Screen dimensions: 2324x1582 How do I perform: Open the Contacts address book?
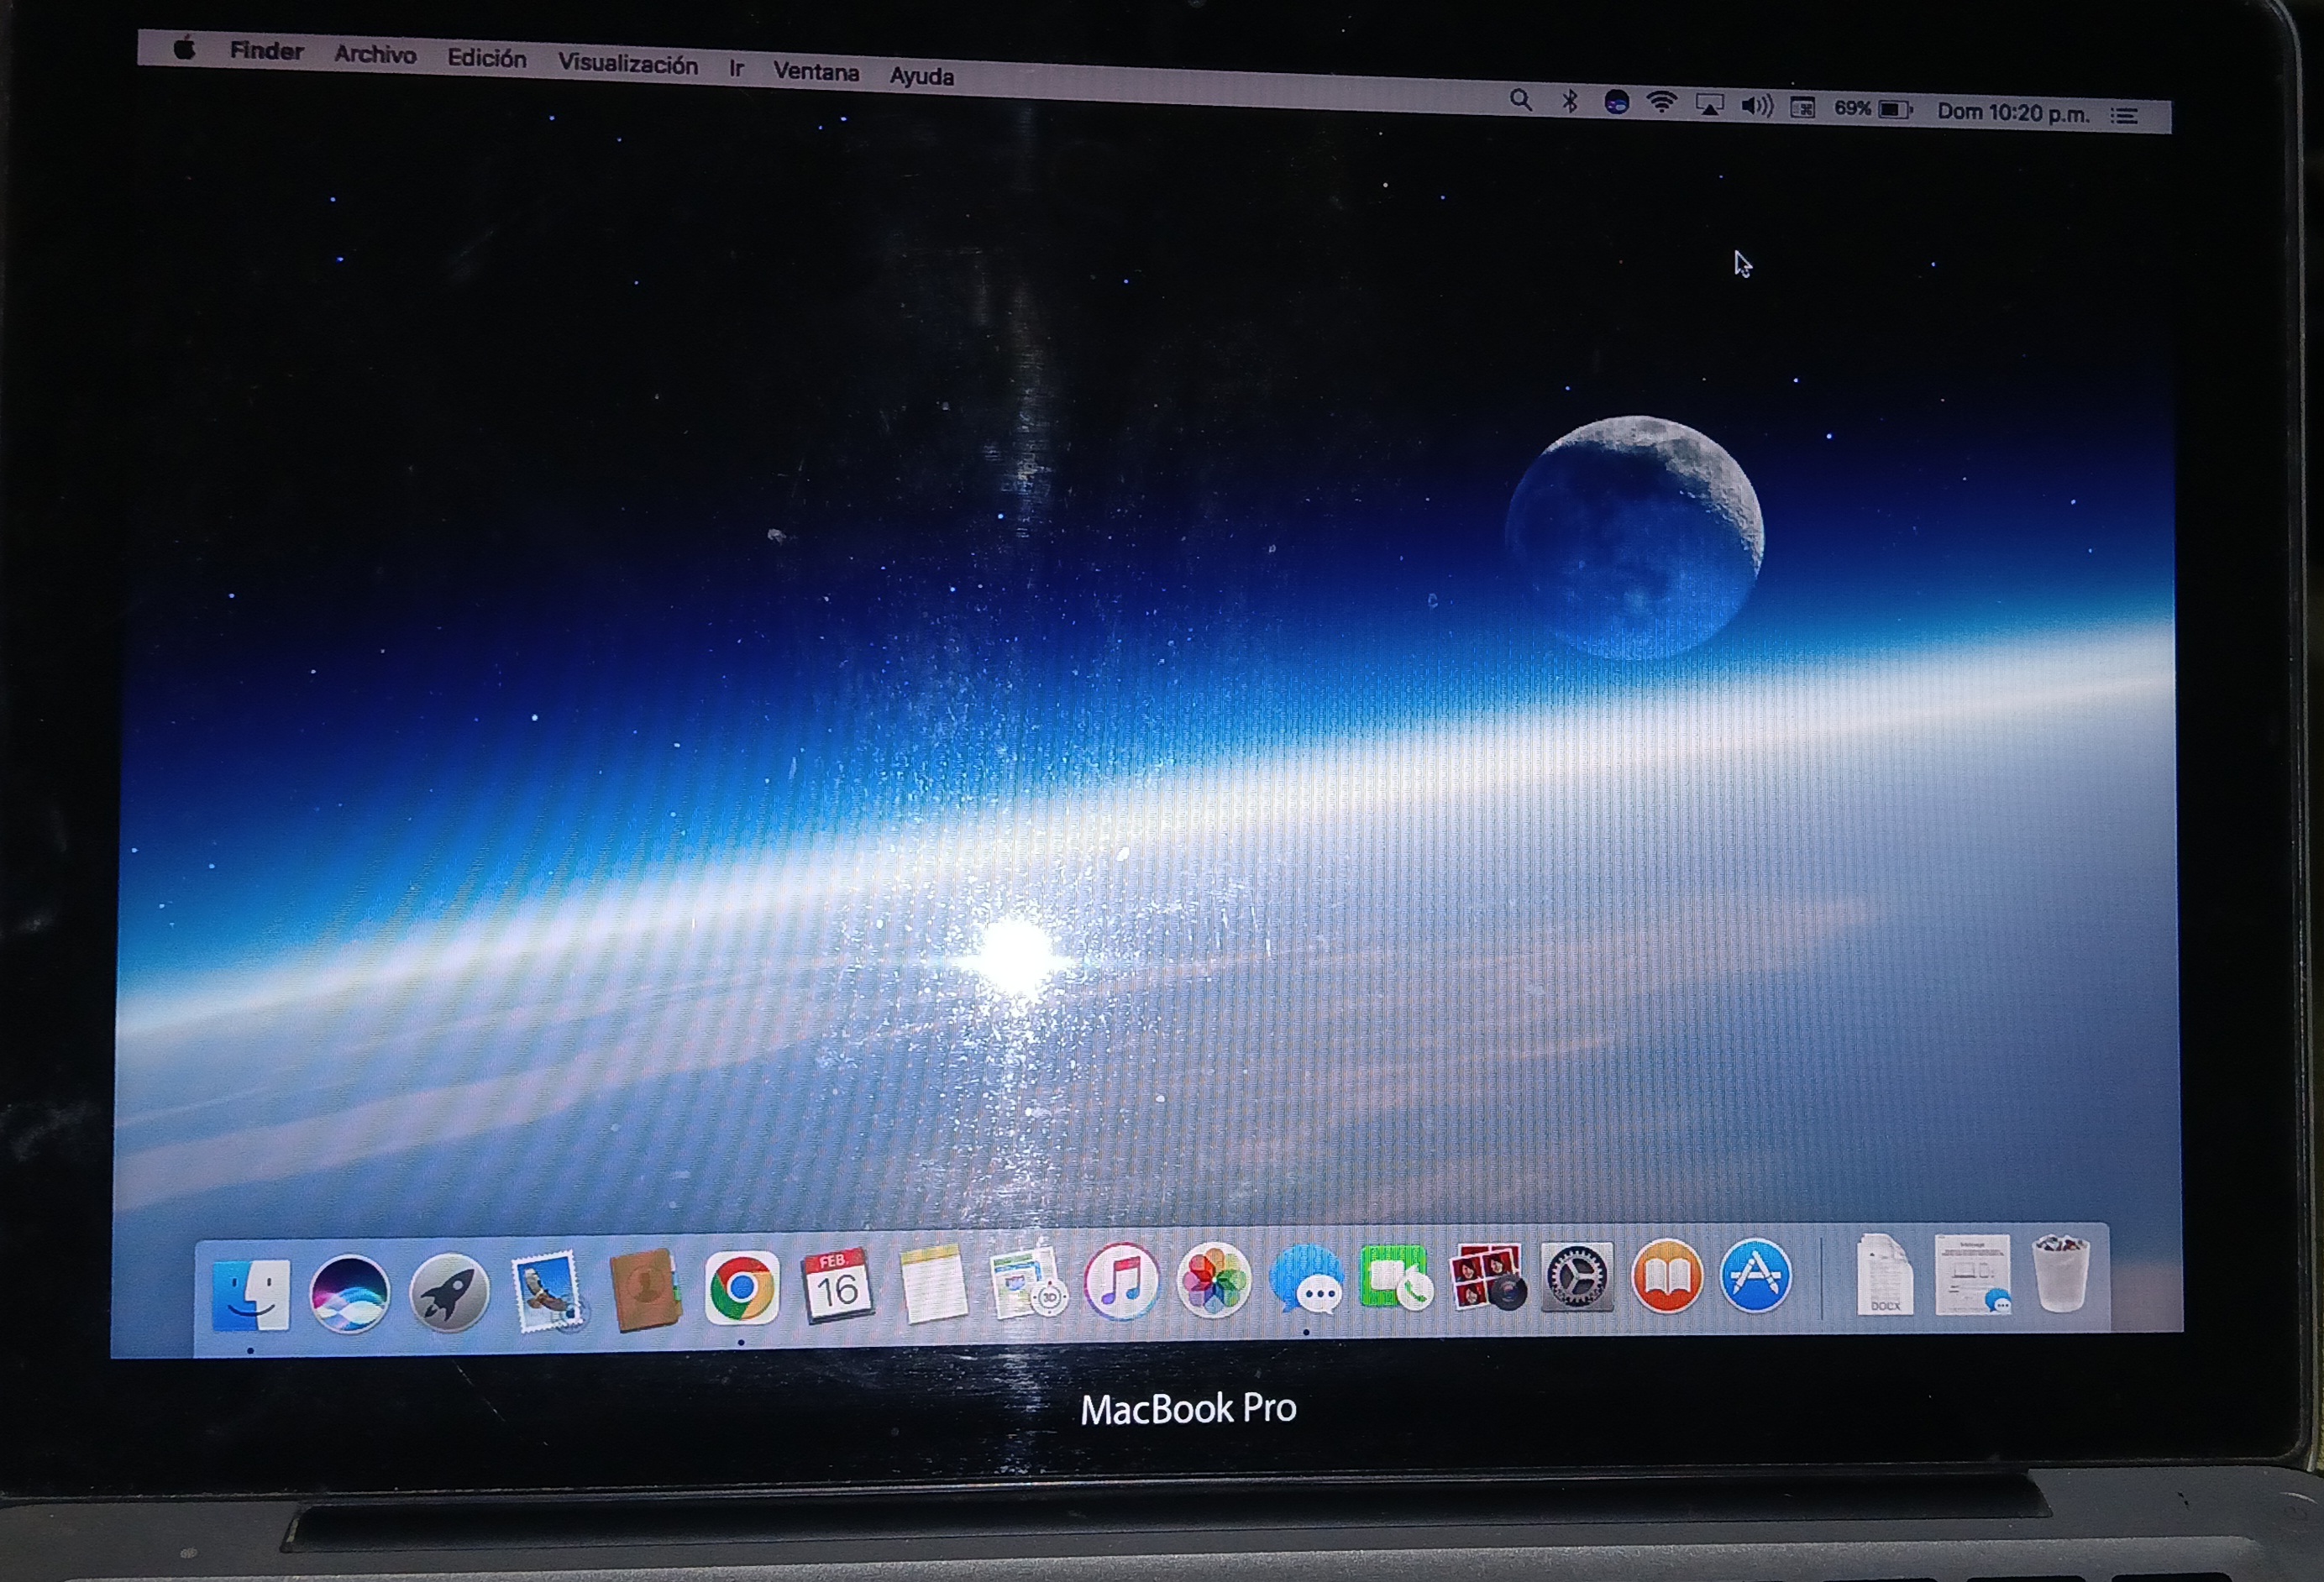(x=645, y=1290)
